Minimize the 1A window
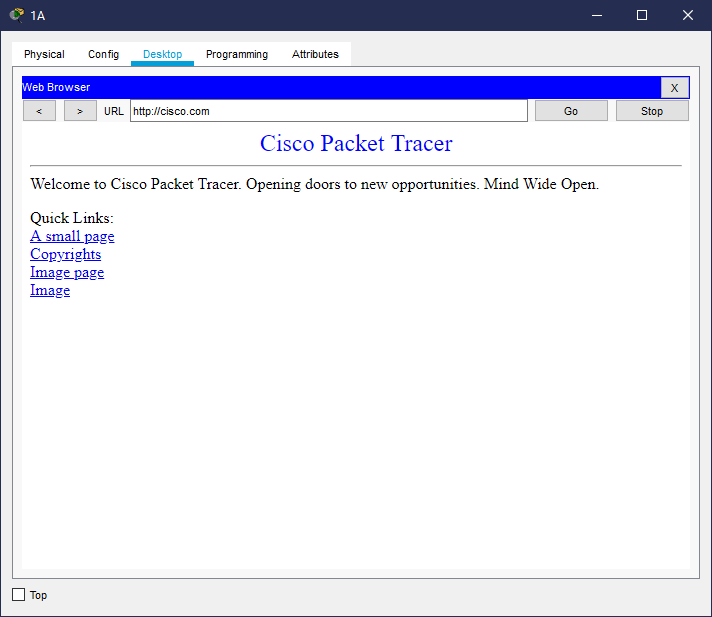The height and width of the screenshot is (617, 712). [x=597, y=15]
